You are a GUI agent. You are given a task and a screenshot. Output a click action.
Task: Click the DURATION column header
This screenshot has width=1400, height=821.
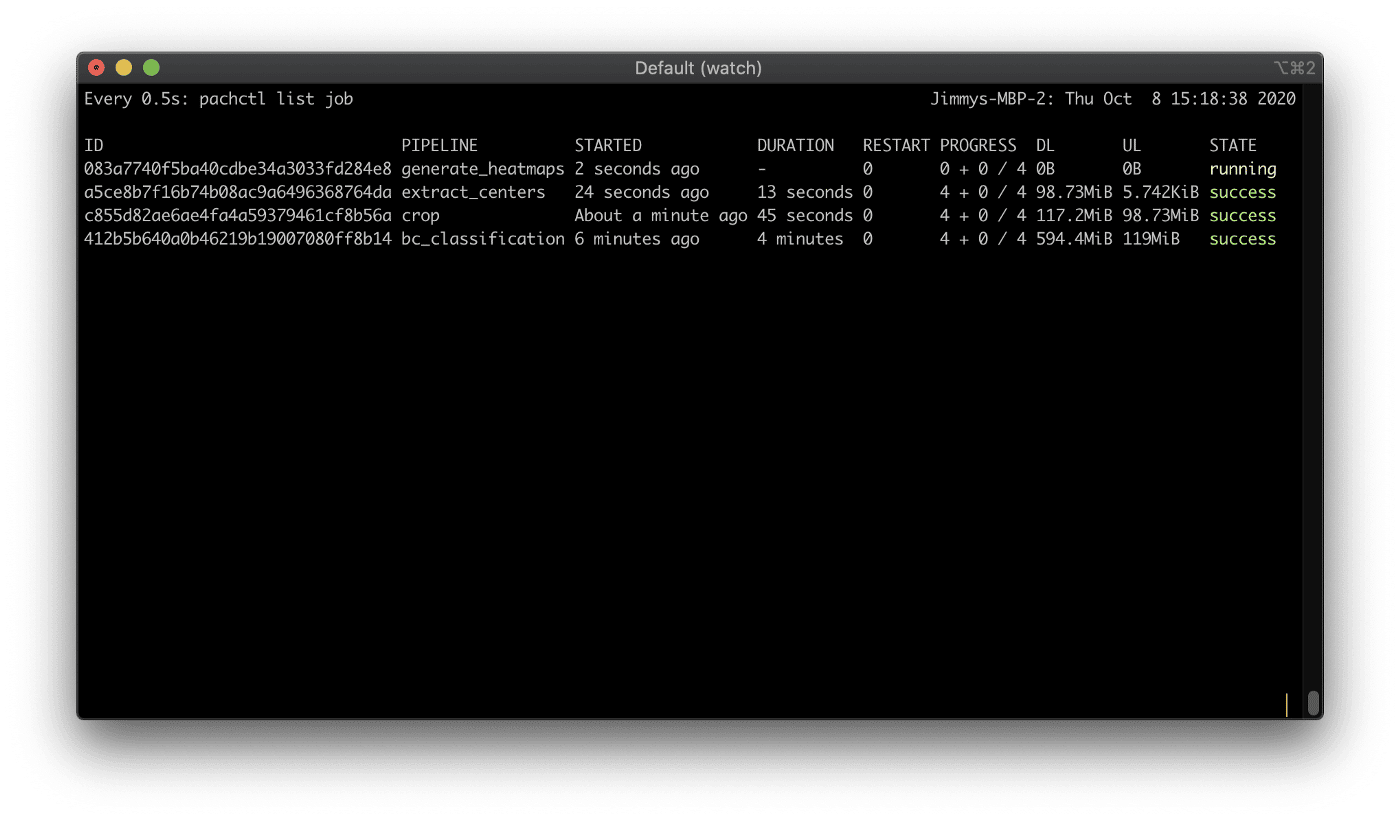[796, 146]
